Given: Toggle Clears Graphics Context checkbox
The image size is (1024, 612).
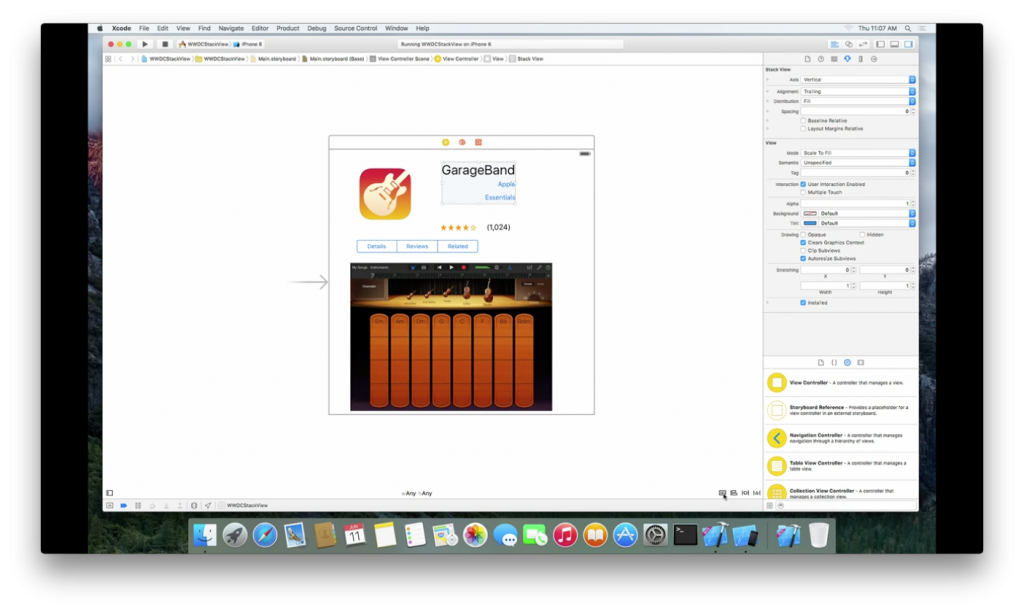Looking at the screenshot, I should (x=803, y=242).
